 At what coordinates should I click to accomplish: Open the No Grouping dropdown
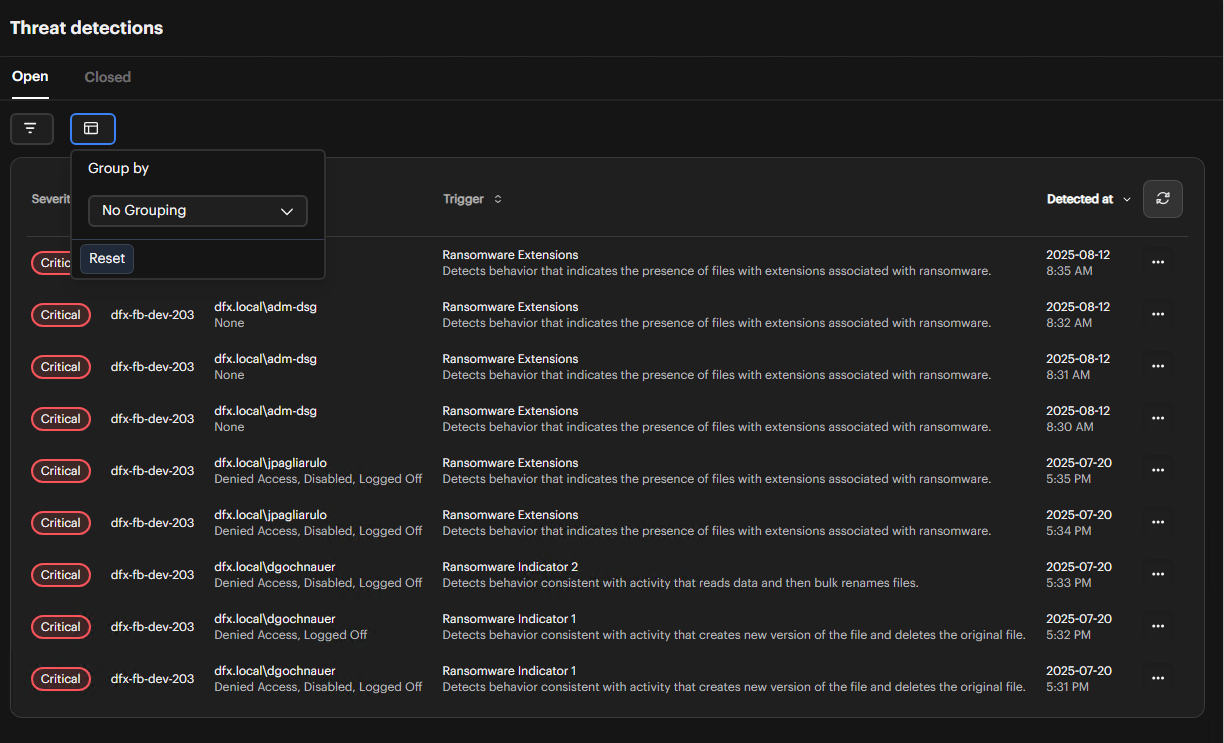click(198, 211)
